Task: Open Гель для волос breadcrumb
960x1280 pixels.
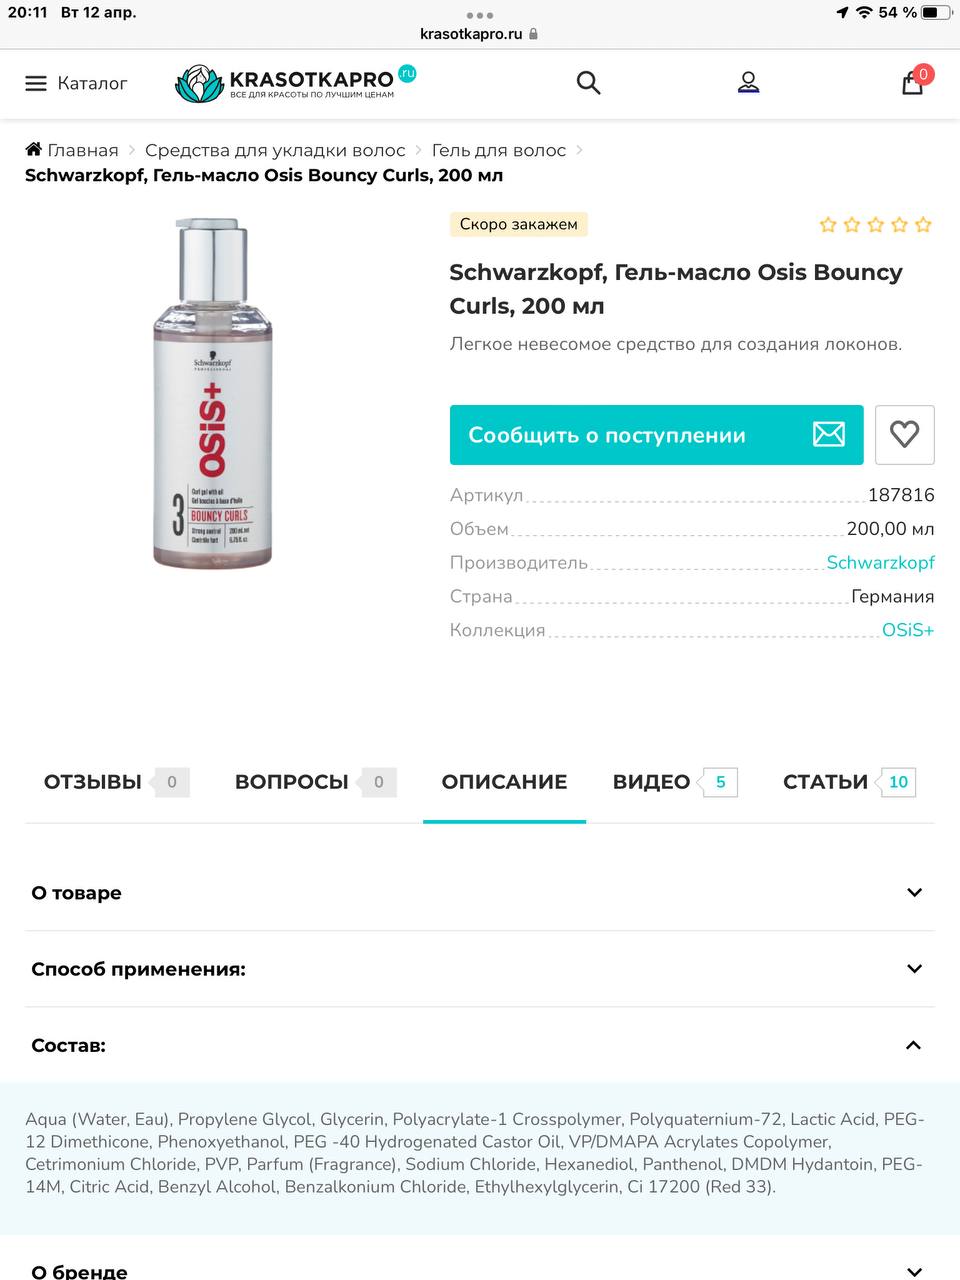Action: pos(499,150)
